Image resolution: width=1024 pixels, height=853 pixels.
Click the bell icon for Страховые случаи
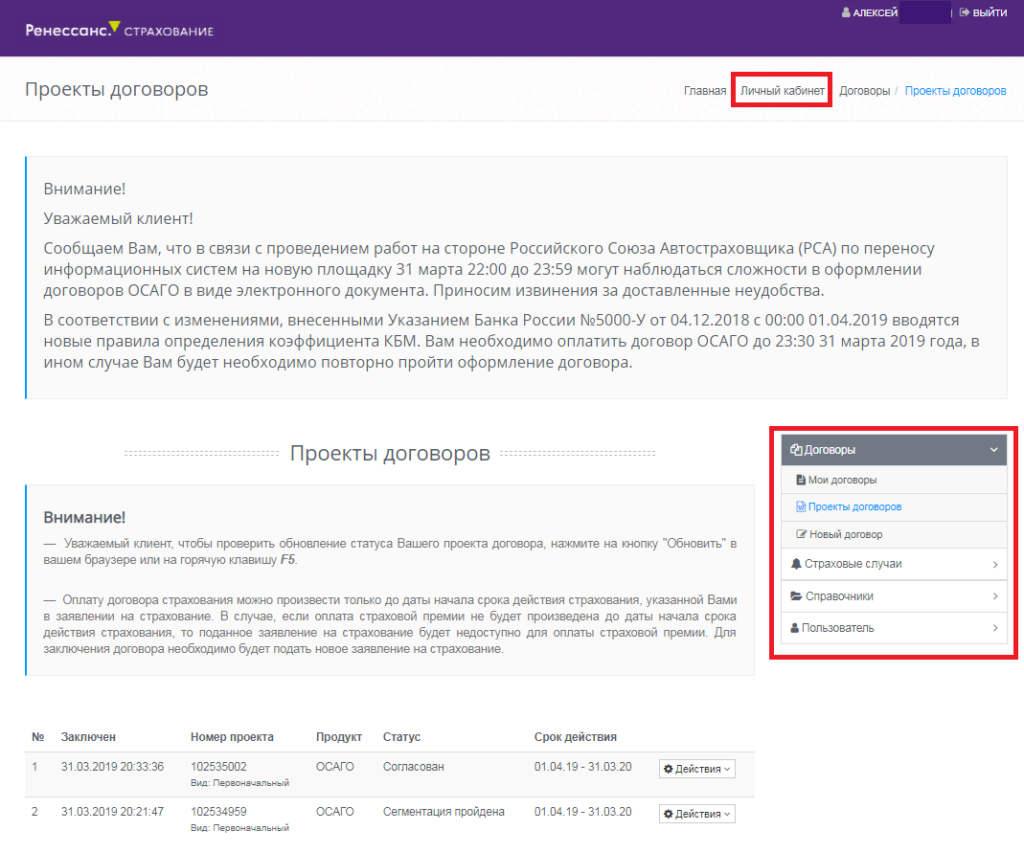coord(796,564)
